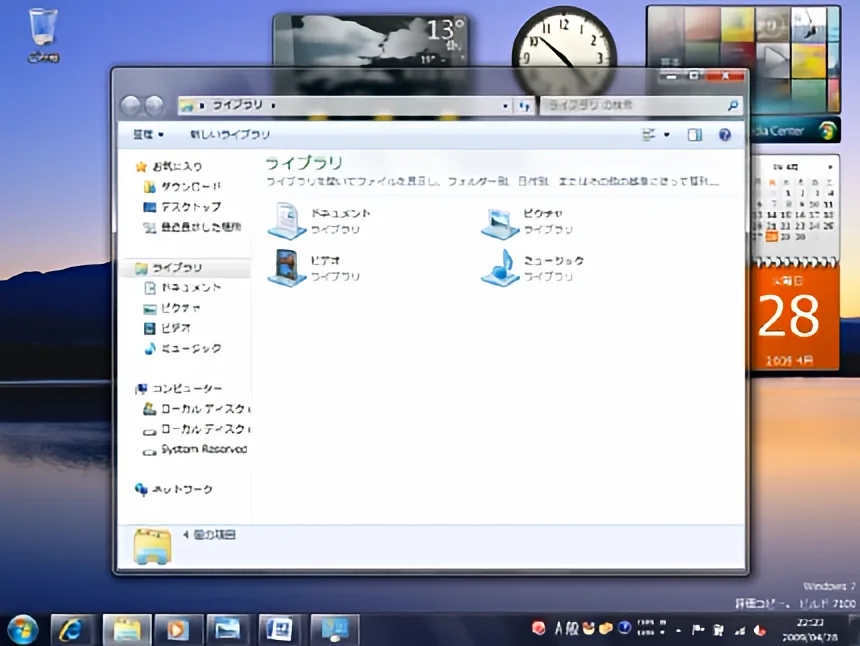Click the 新しいライブラリ toolbar button
The width and height of the screenshot is (860, 646).
pyautogui.click(x=230, y=135)
